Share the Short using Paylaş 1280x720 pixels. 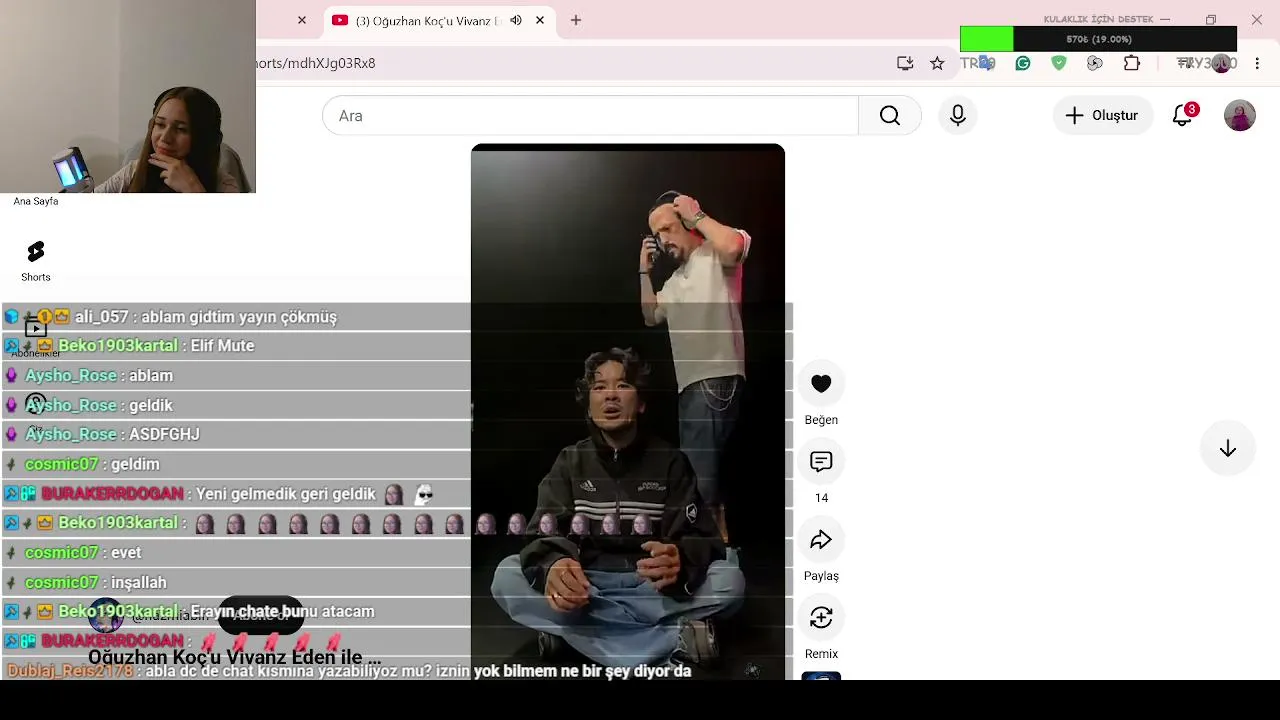tap(821, 540)
